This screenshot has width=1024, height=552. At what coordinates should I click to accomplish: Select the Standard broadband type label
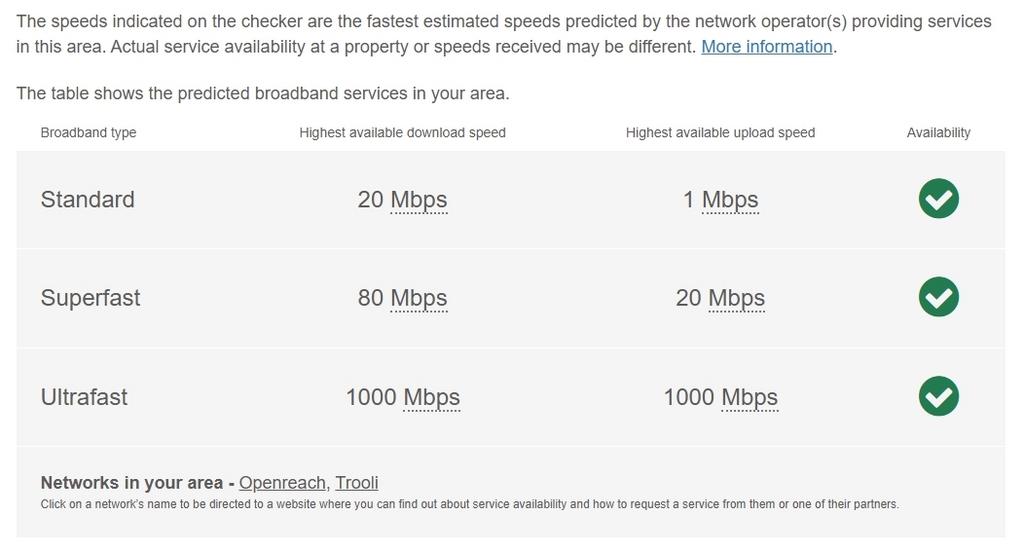[87, 200]
